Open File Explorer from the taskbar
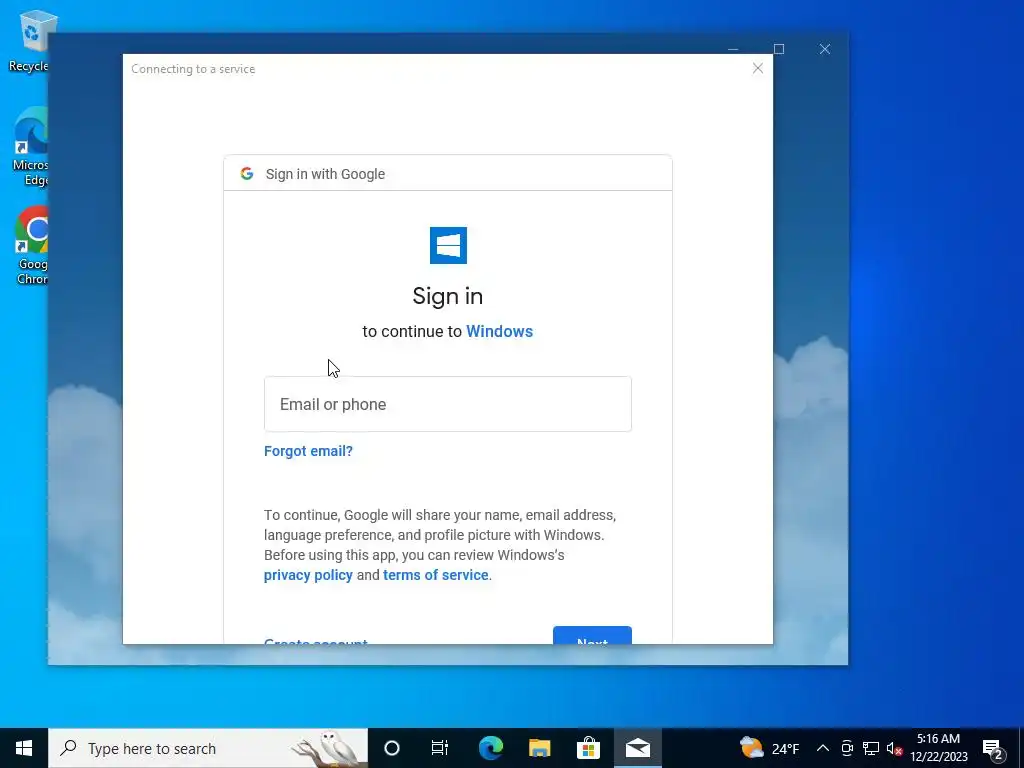Image resolution: width=1024 pixels, height=768 pixels. point(539,748)
